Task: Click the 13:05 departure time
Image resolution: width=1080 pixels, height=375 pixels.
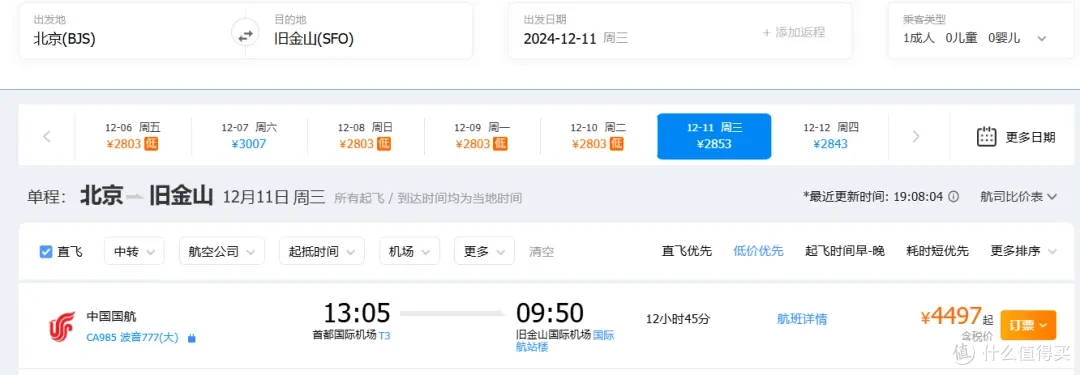Action: (x=357, y=313)
